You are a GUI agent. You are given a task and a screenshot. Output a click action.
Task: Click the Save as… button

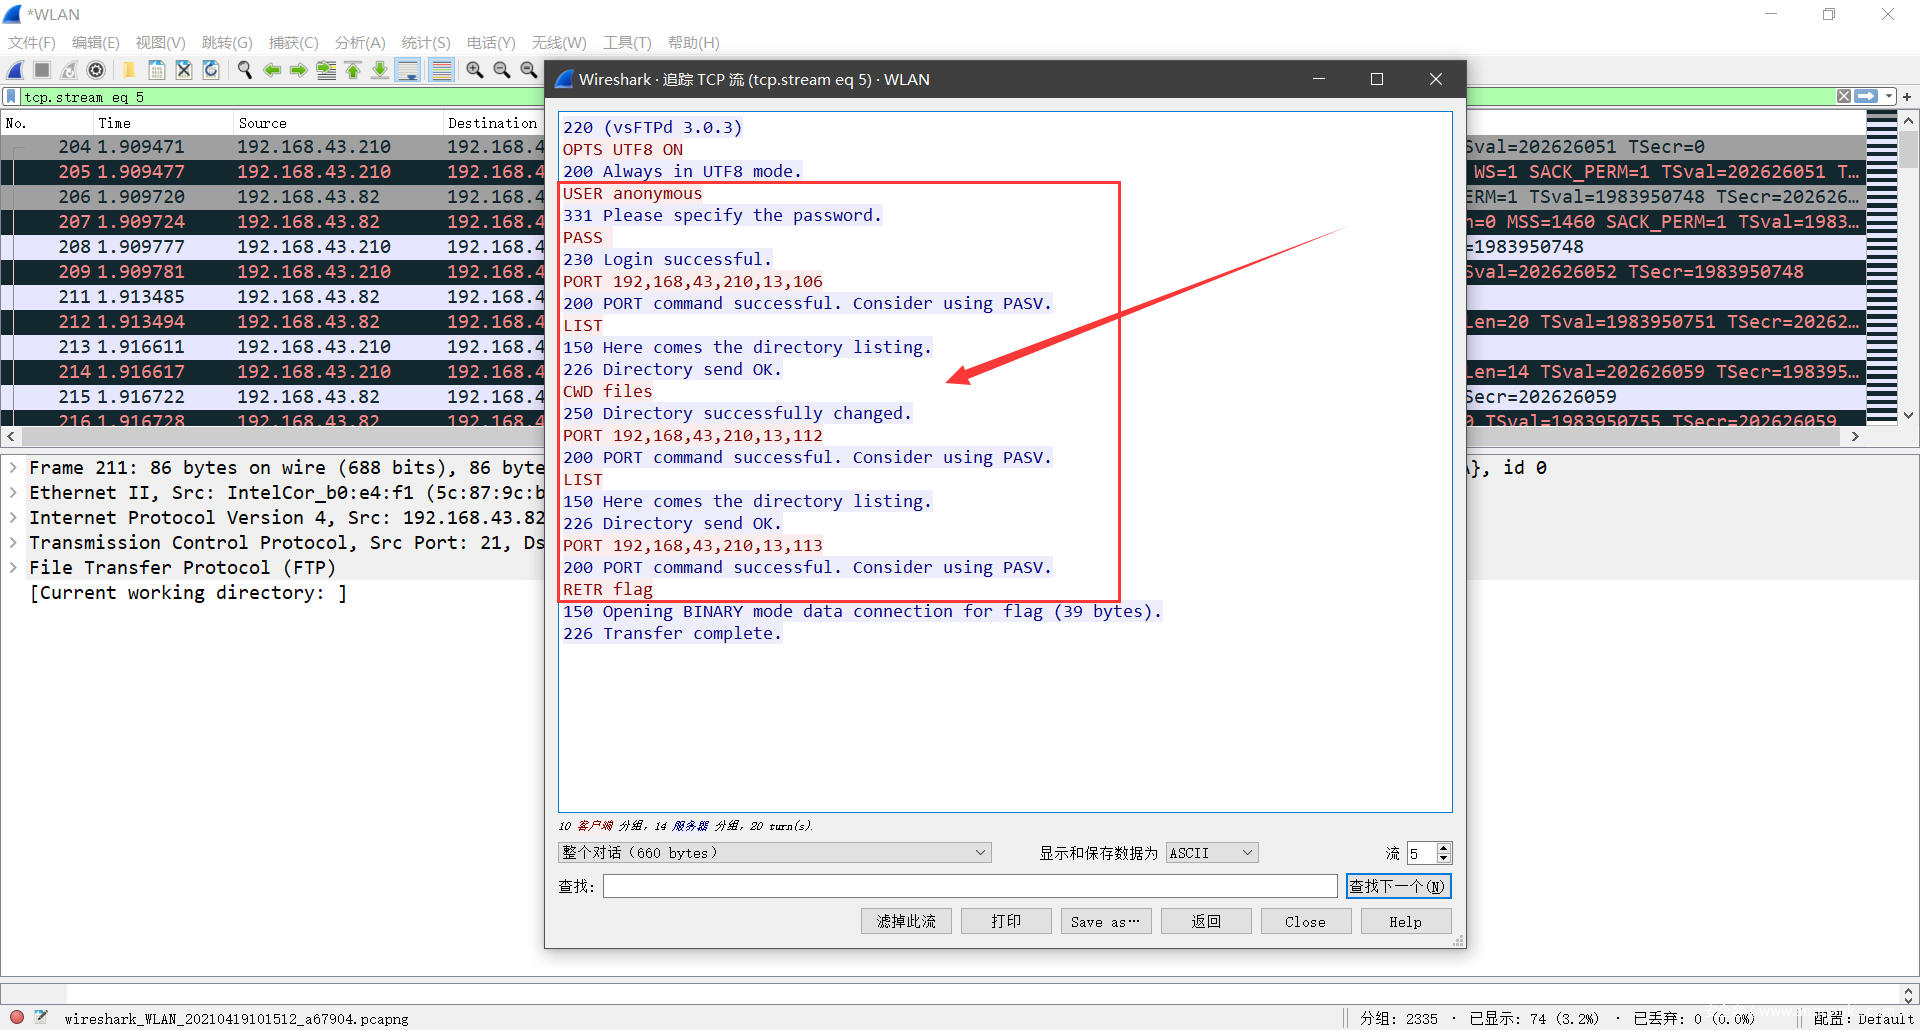click(x=1105, y=921)
